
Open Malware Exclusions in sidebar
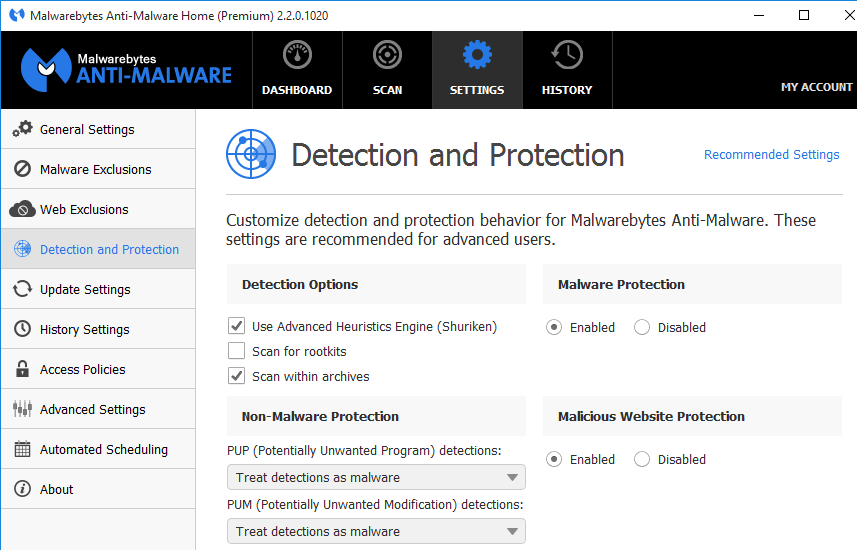coord(98,169)
